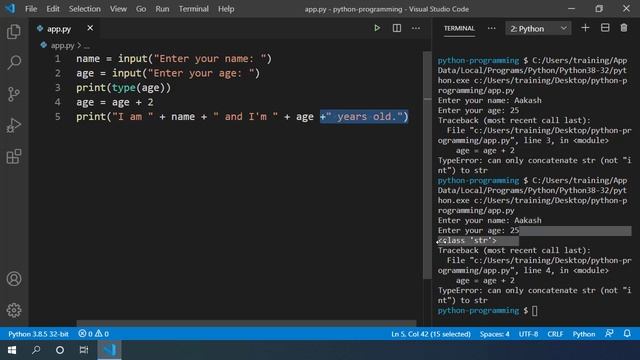
Task: Click line number 5 in the gutter
Action: [58, 117]
